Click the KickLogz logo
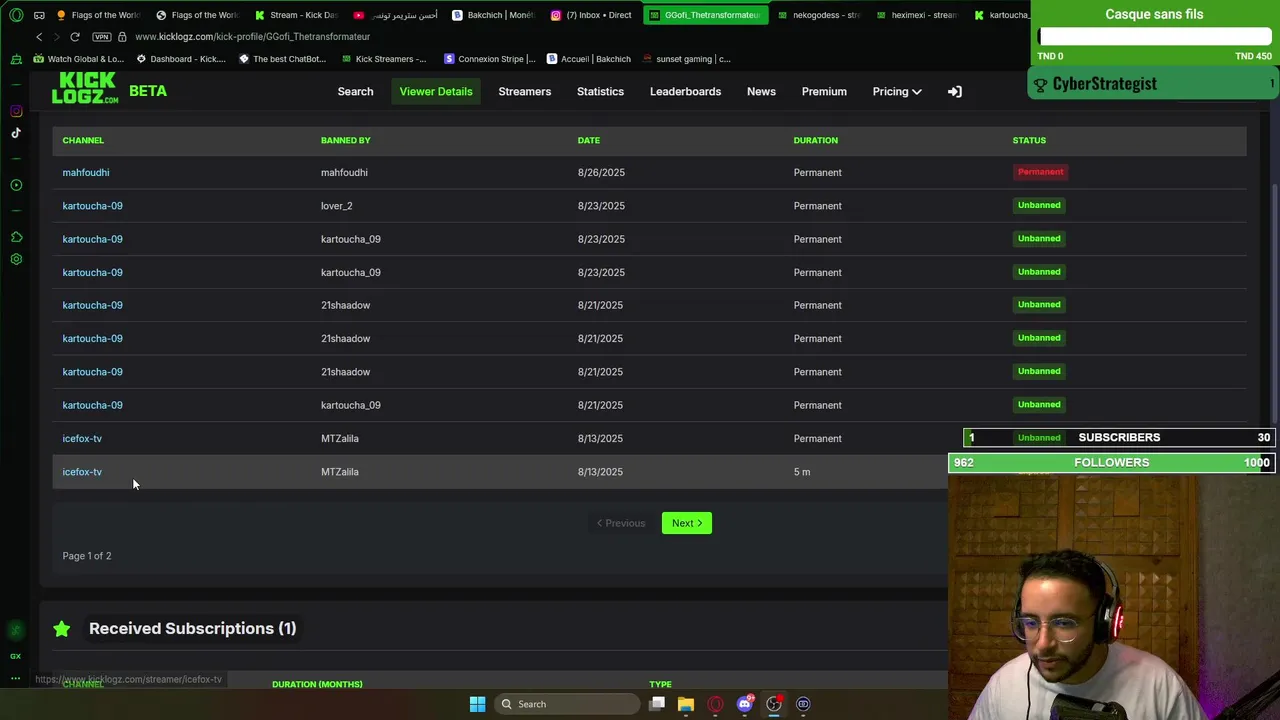The width and height of the screenshot is (1280, 720). click(x=85, y=88)
